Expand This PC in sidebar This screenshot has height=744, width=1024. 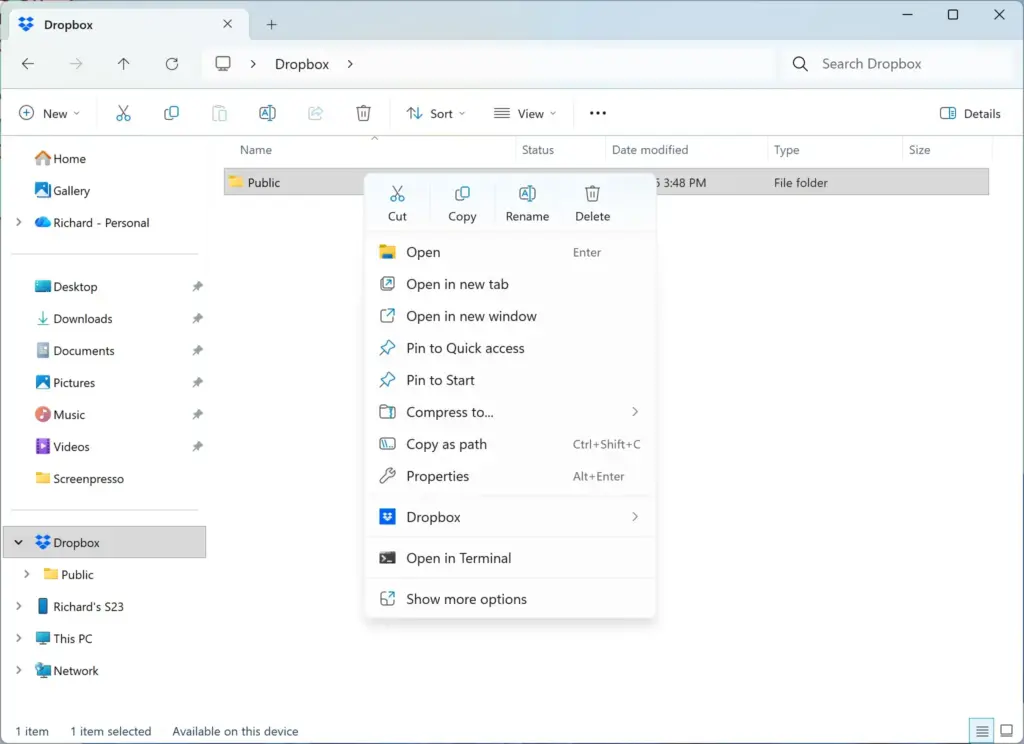[19, 638]
